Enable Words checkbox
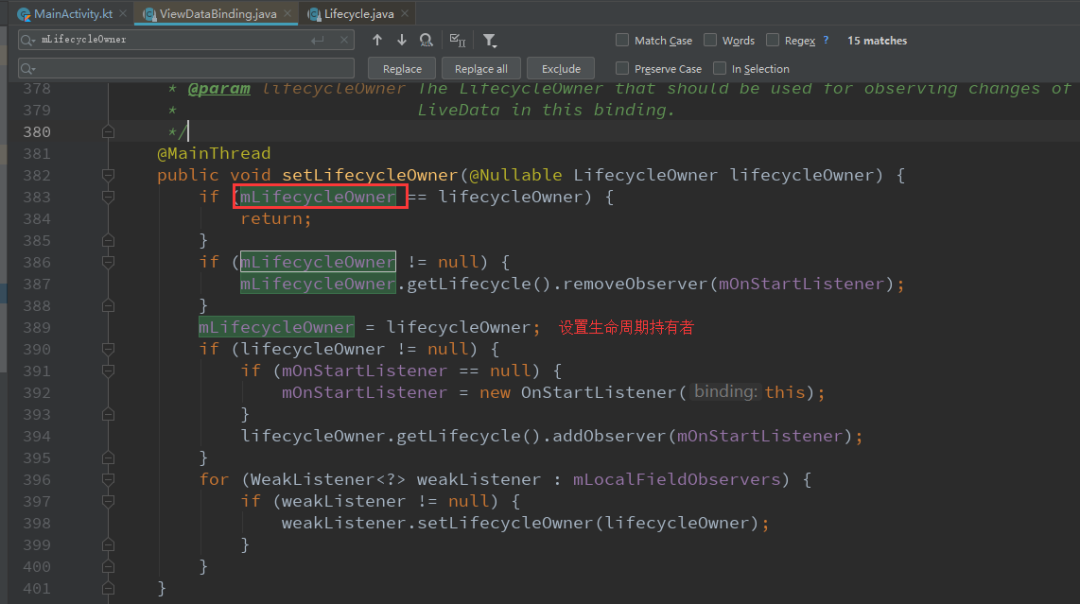 pyautogui.click(x=710, y=40)
